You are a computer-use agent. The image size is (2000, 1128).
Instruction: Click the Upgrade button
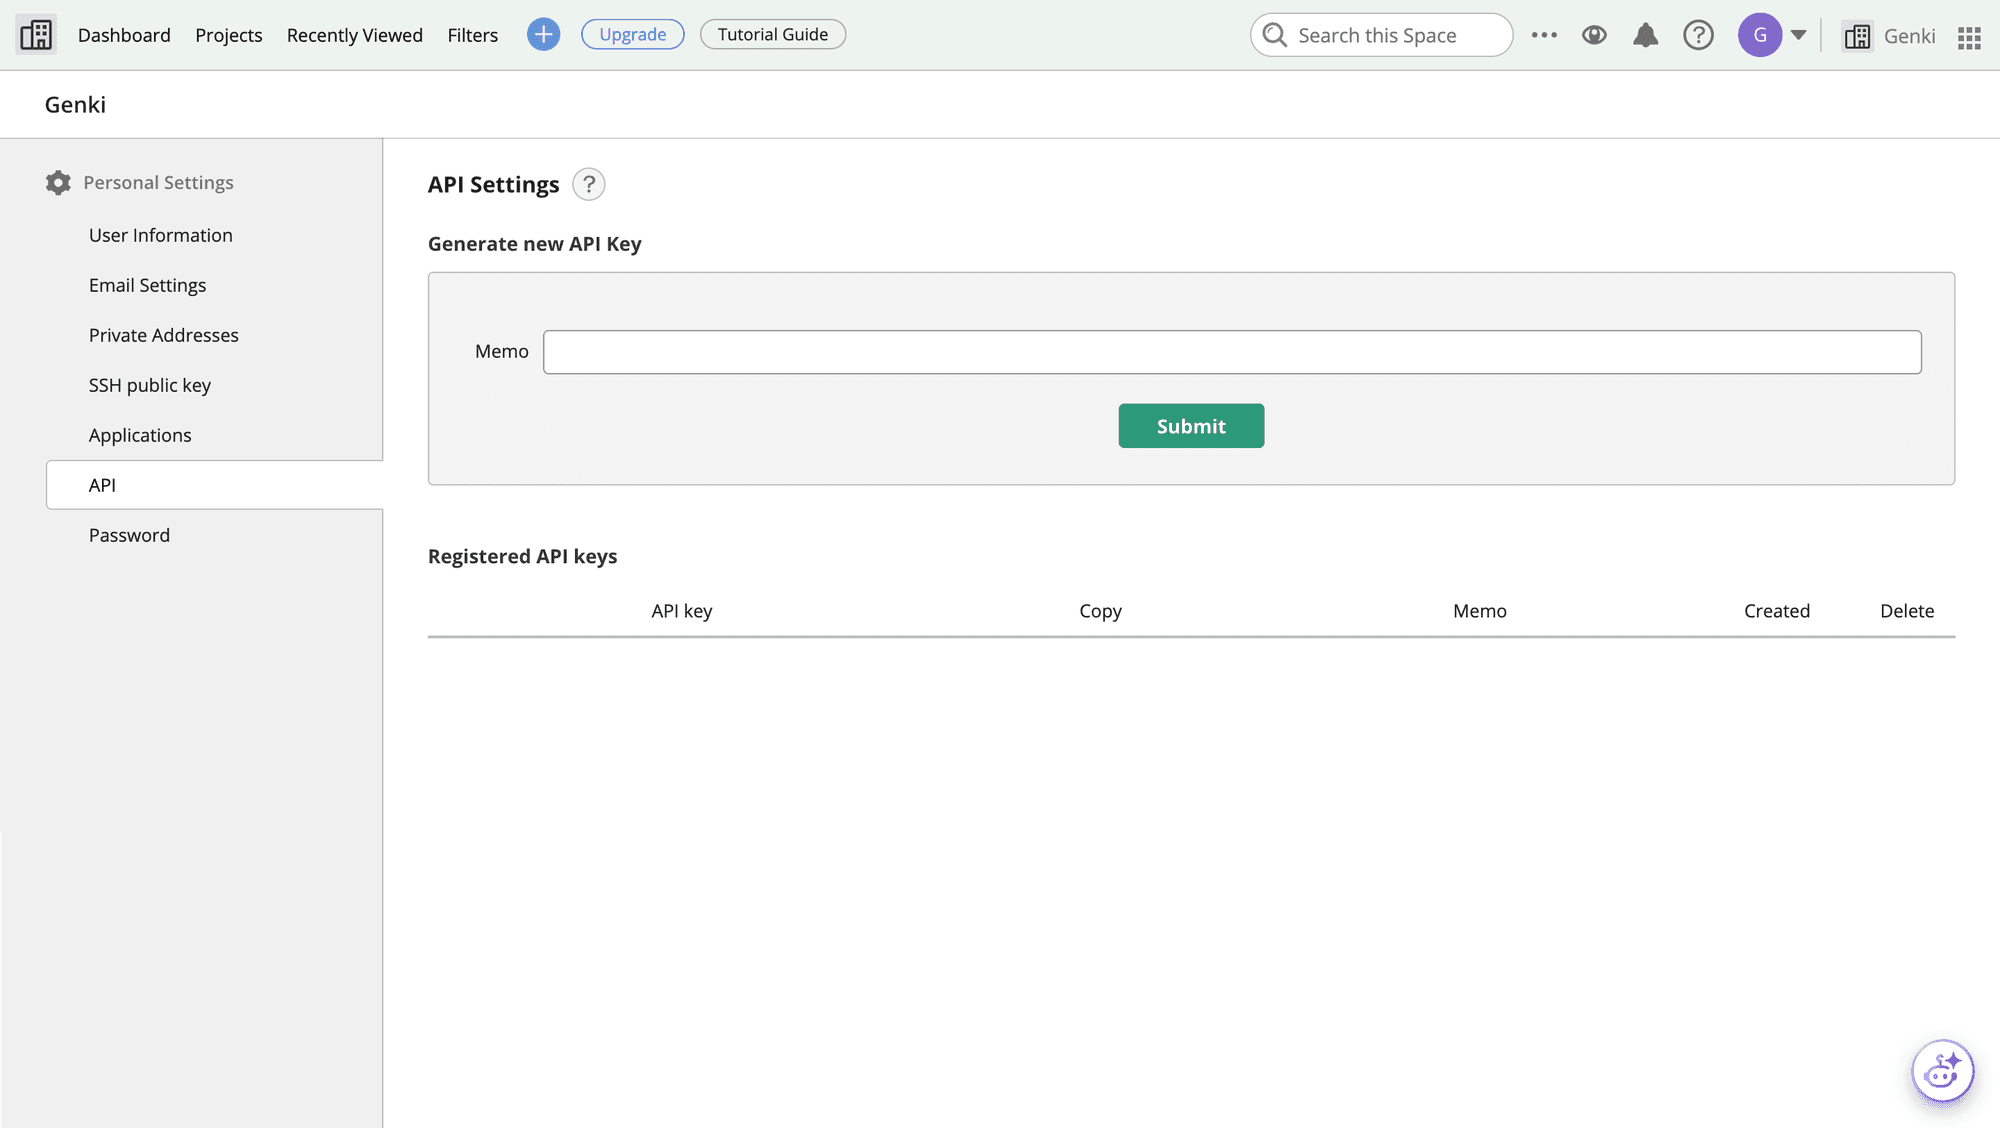click(x=632, y=33)
